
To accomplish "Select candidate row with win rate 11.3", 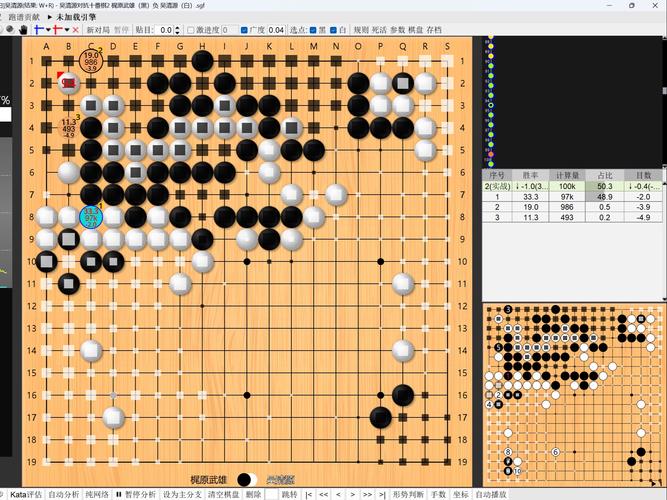I will coord(572,217).
